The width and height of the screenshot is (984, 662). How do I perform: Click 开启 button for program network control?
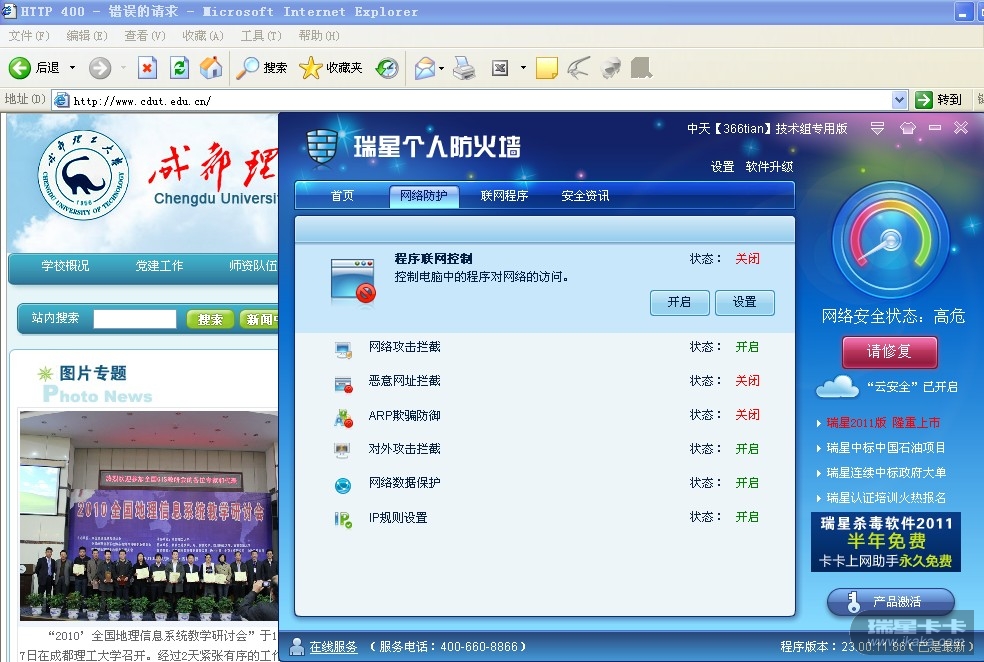tap(679, 302)
